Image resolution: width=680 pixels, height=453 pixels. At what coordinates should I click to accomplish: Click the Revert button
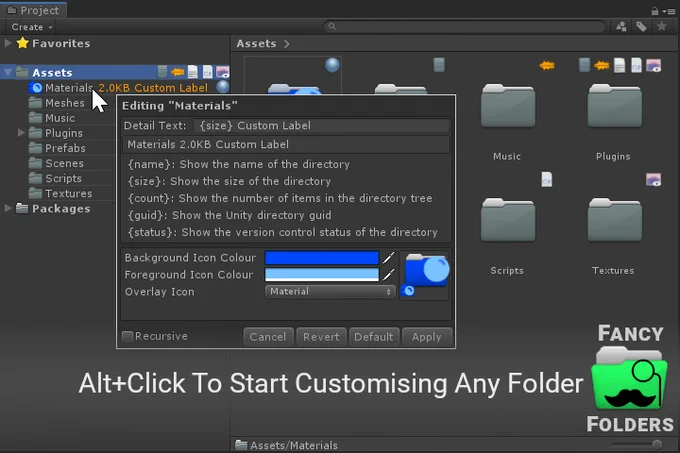[x=321, y=337]
